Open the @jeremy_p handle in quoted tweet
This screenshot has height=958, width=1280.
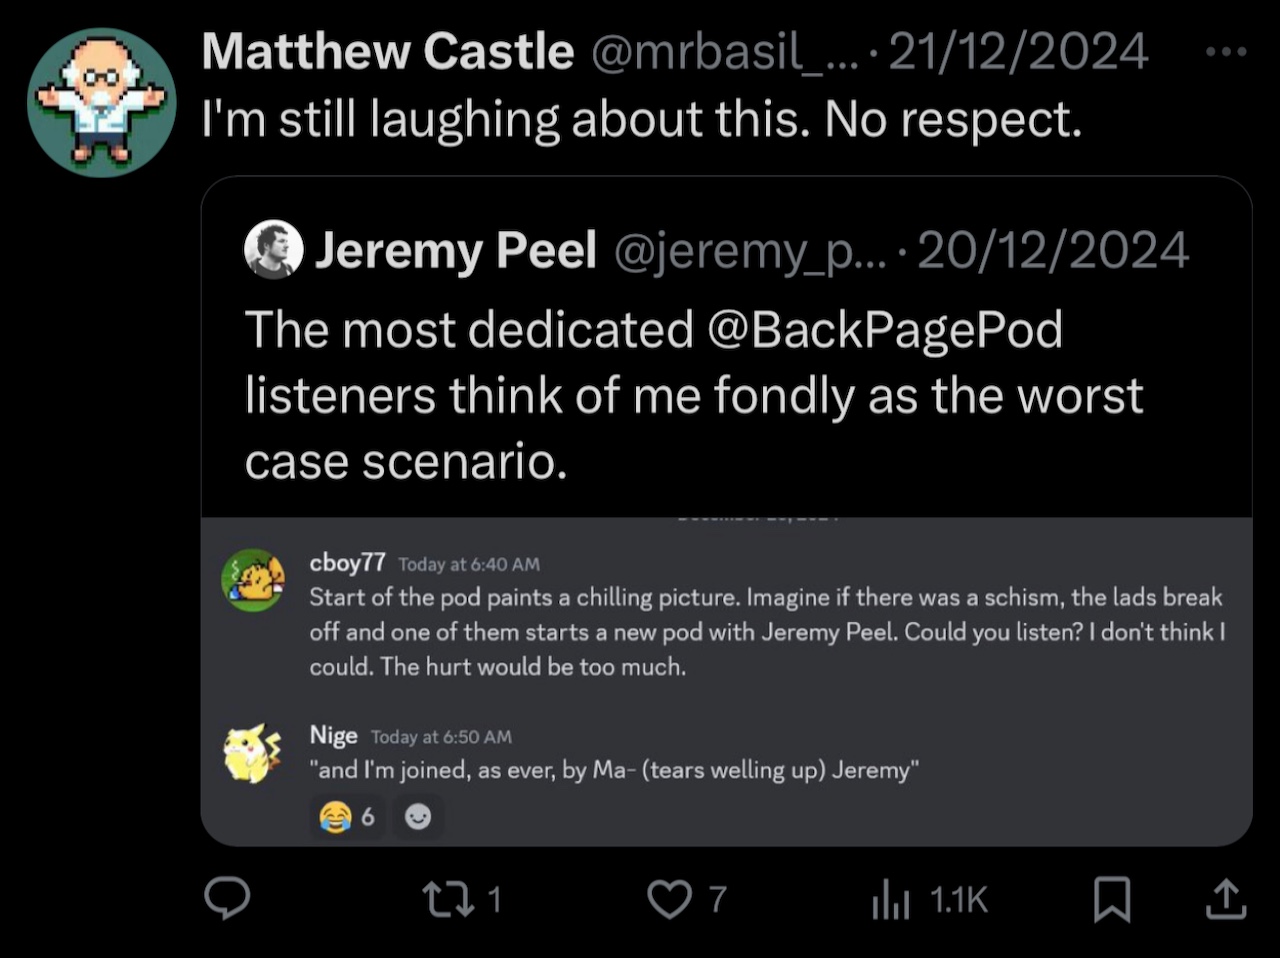click(x=752, y=251)
